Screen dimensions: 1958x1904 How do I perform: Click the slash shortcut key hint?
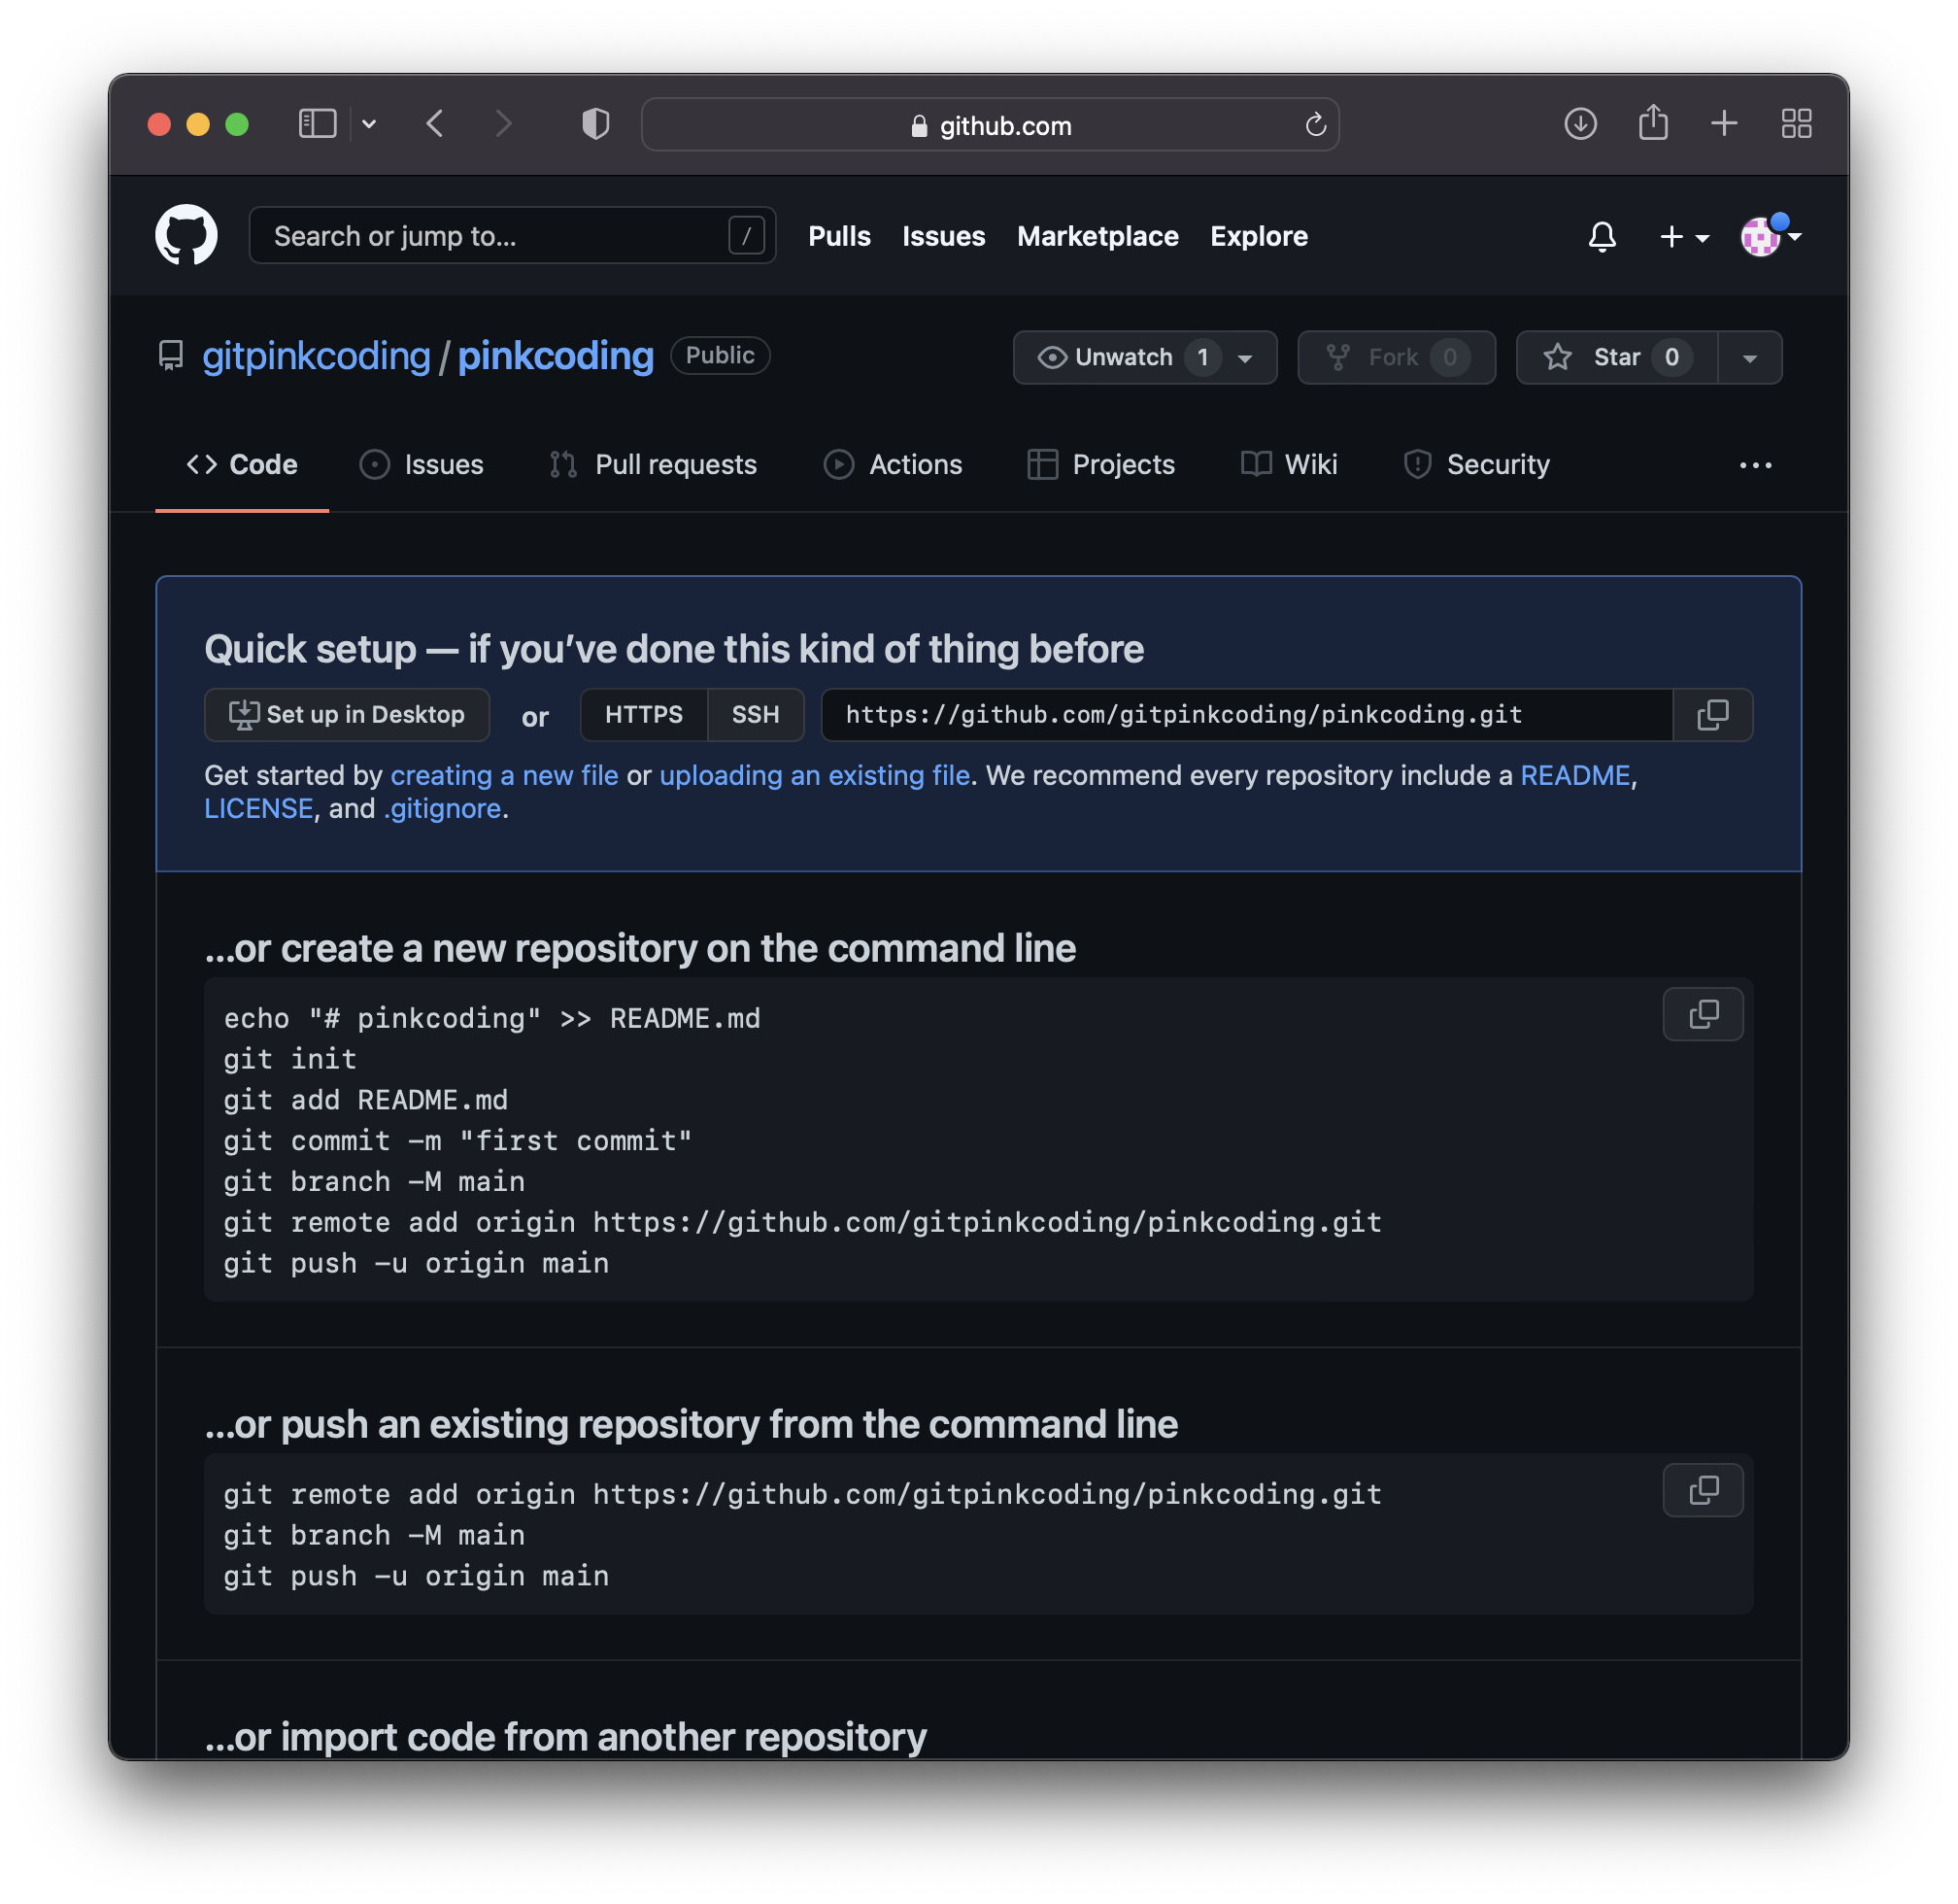746,237
